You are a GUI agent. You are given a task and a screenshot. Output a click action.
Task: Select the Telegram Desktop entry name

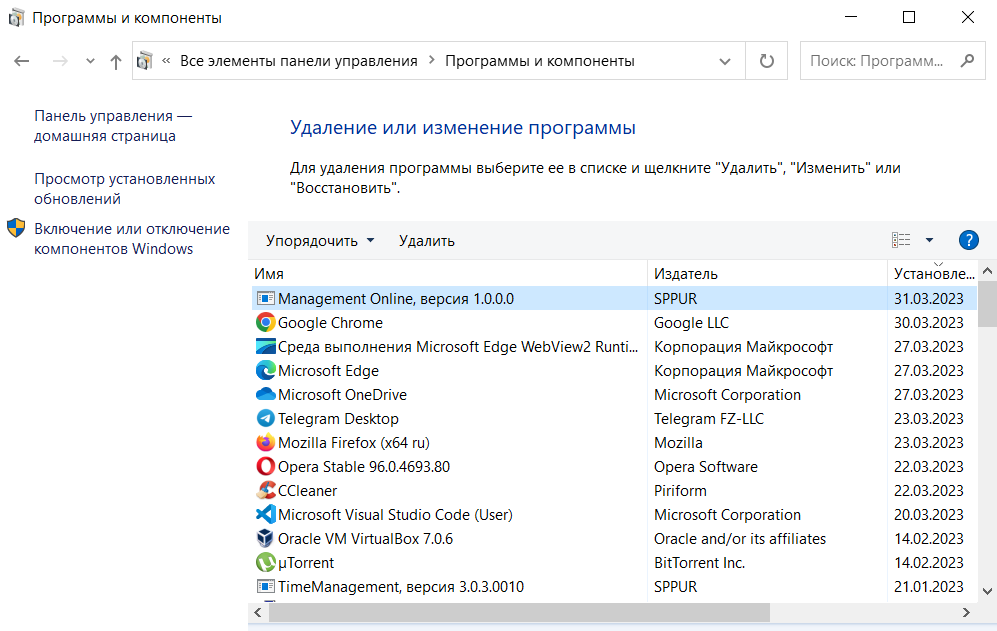pos(338,419)
